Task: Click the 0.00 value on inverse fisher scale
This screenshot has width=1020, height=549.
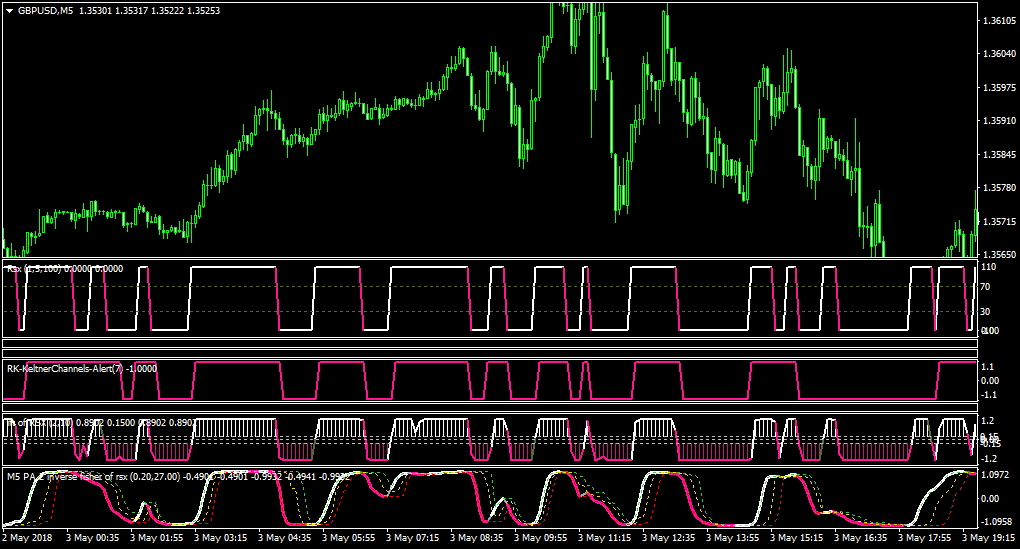Action: point(990,499)
